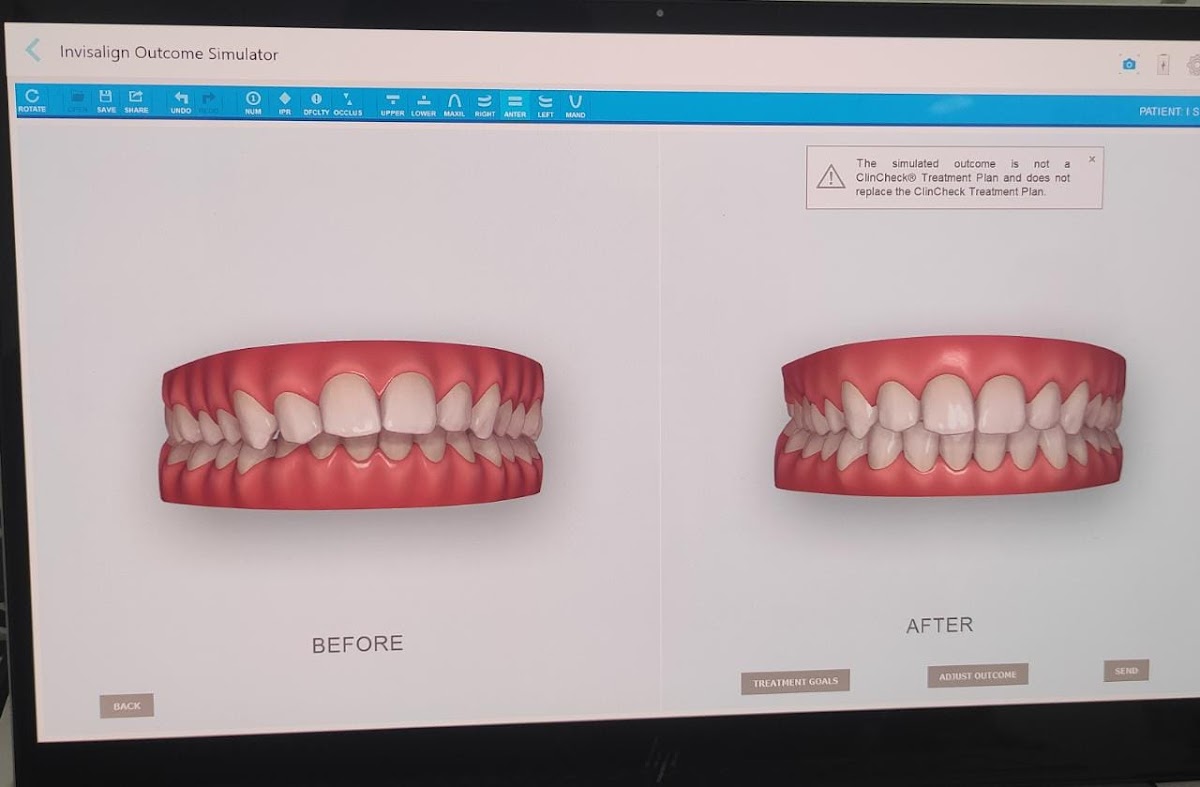The height and width of the screenshot is (787, 1200).
Task: Open TREATMENT GOALS
Action: pyautogui.click(x=795, y=682)
